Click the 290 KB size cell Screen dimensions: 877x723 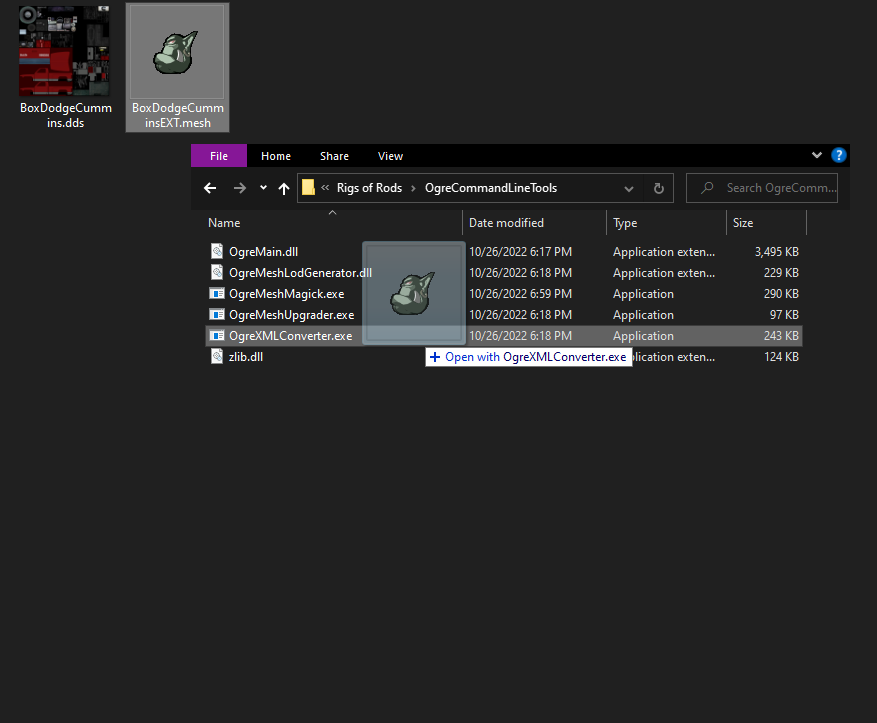coord(781,294)
